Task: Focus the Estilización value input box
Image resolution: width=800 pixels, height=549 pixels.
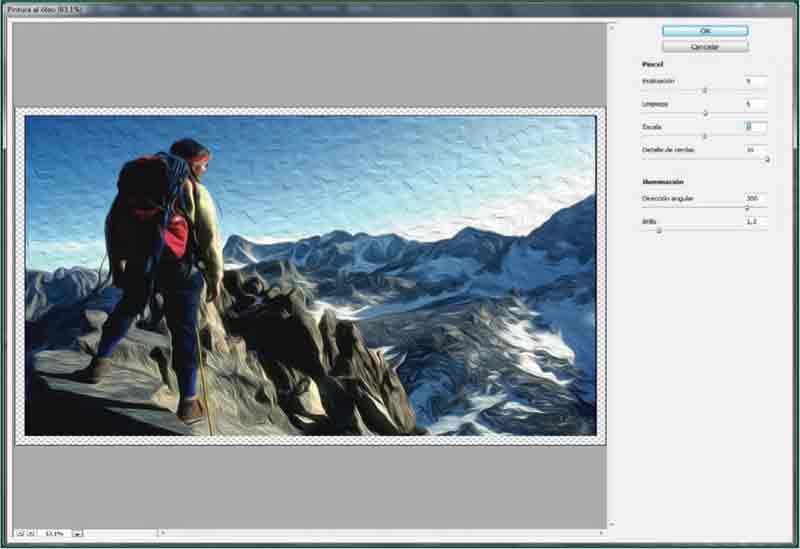Action: pyautogui.click(x=755, y=80)
